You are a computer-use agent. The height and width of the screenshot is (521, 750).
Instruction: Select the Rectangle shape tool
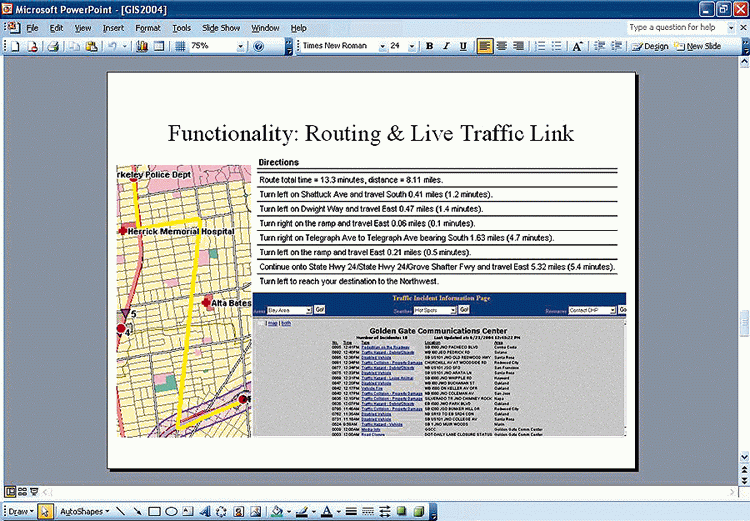(154, 511)
